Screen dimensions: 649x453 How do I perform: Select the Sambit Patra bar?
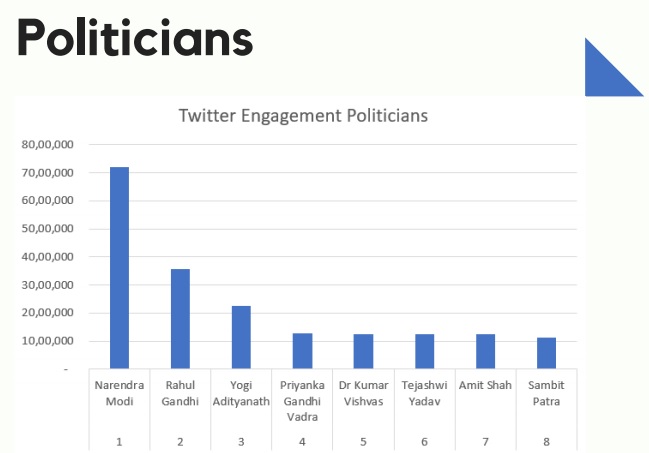click(546, 353)
